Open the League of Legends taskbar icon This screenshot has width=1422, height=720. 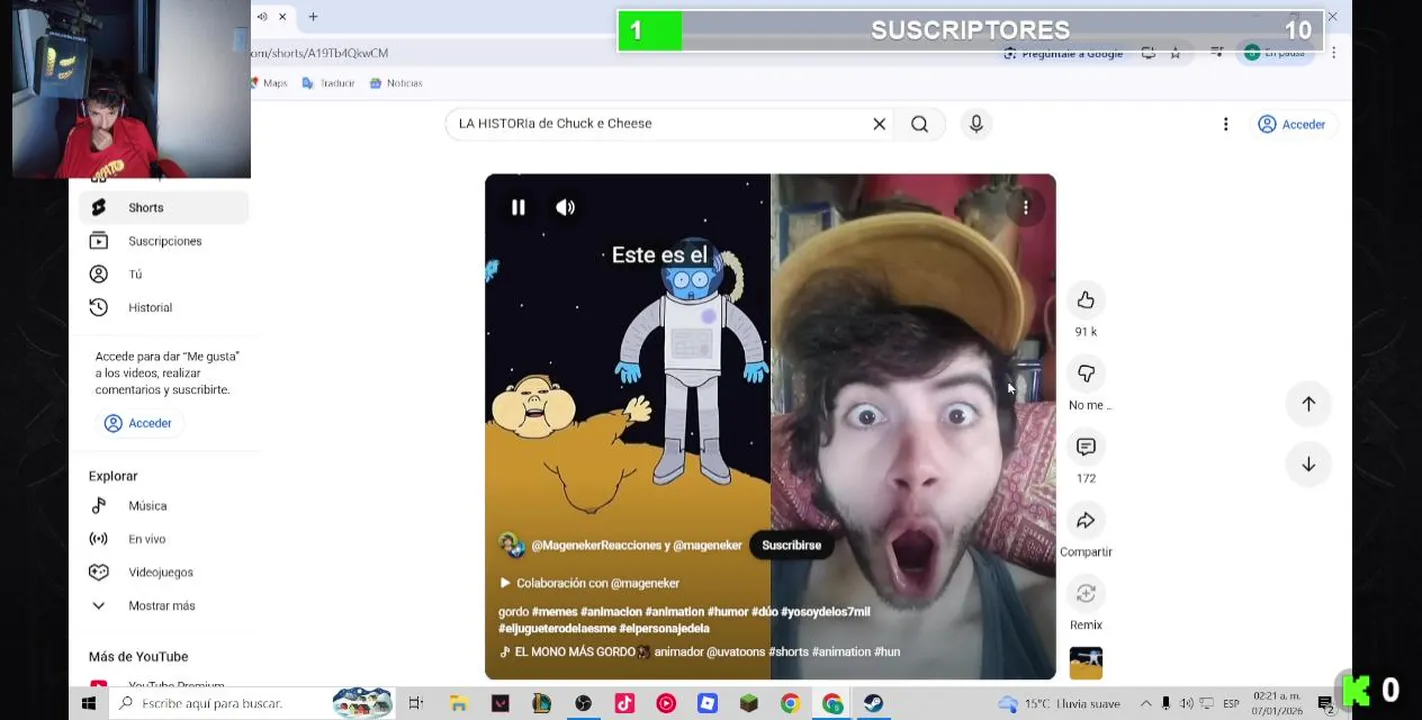542,704
